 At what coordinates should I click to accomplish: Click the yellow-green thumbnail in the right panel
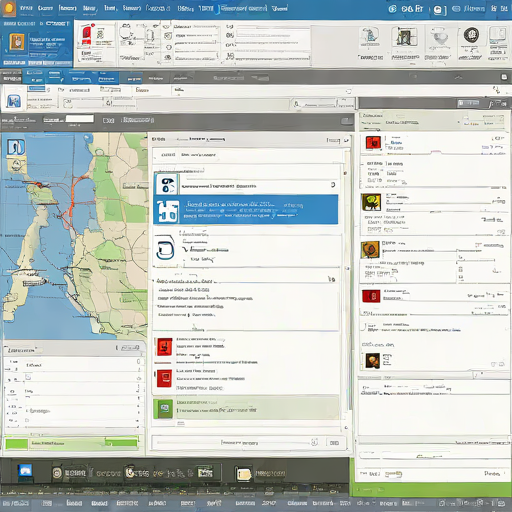click(371, 202)
